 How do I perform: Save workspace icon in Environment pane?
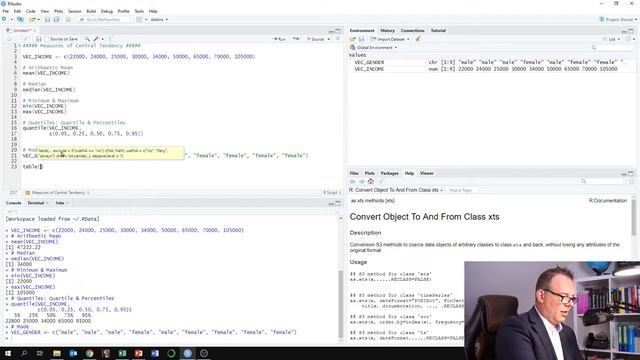pos(361,39)
